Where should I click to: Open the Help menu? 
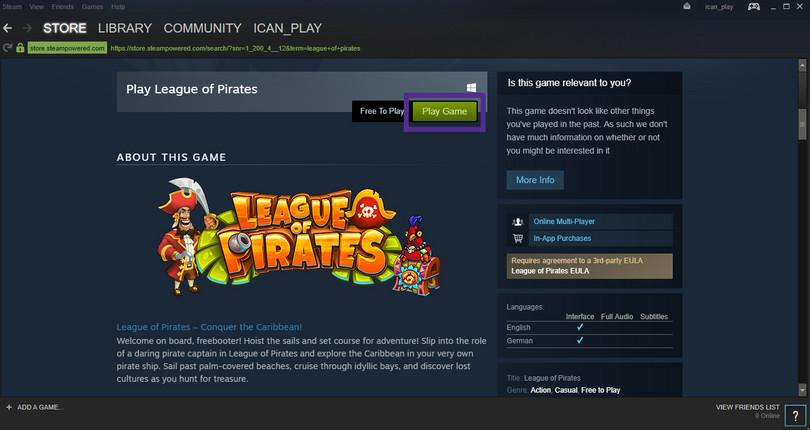[118, 7]
